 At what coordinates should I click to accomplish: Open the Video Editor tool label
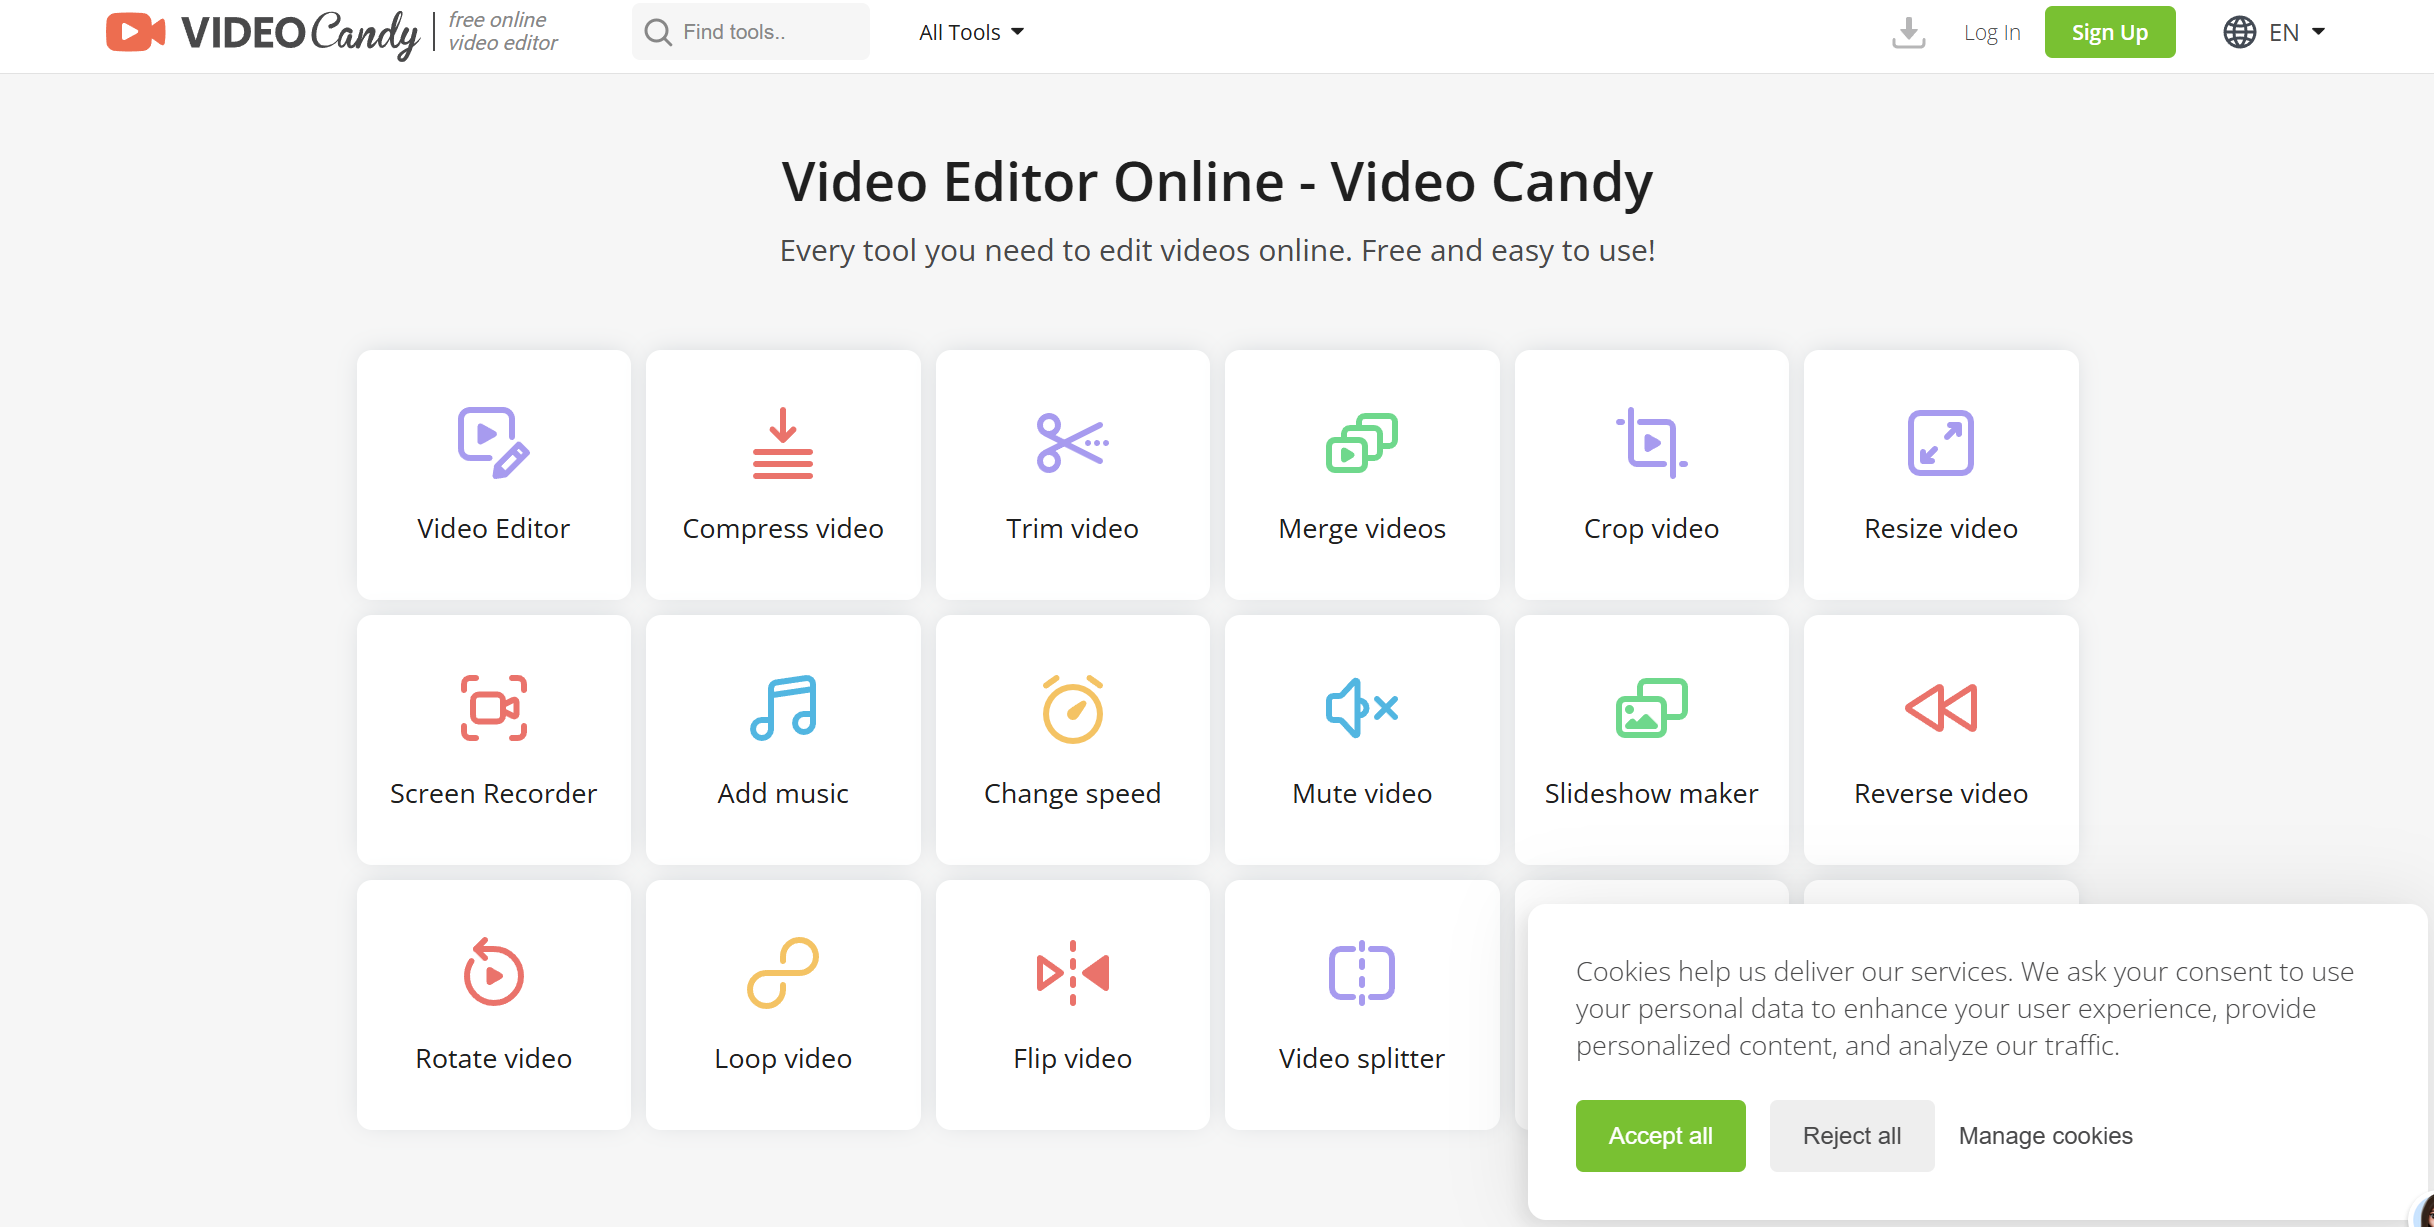(x=493, y=528)
